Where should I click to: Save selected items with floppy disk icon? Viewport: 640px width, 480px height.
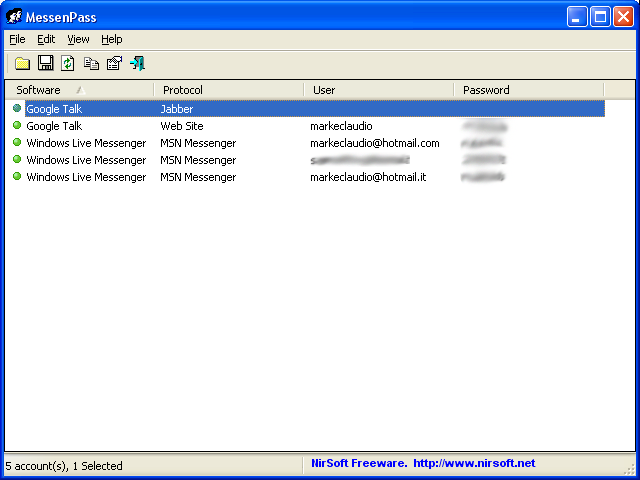point(45,63)
